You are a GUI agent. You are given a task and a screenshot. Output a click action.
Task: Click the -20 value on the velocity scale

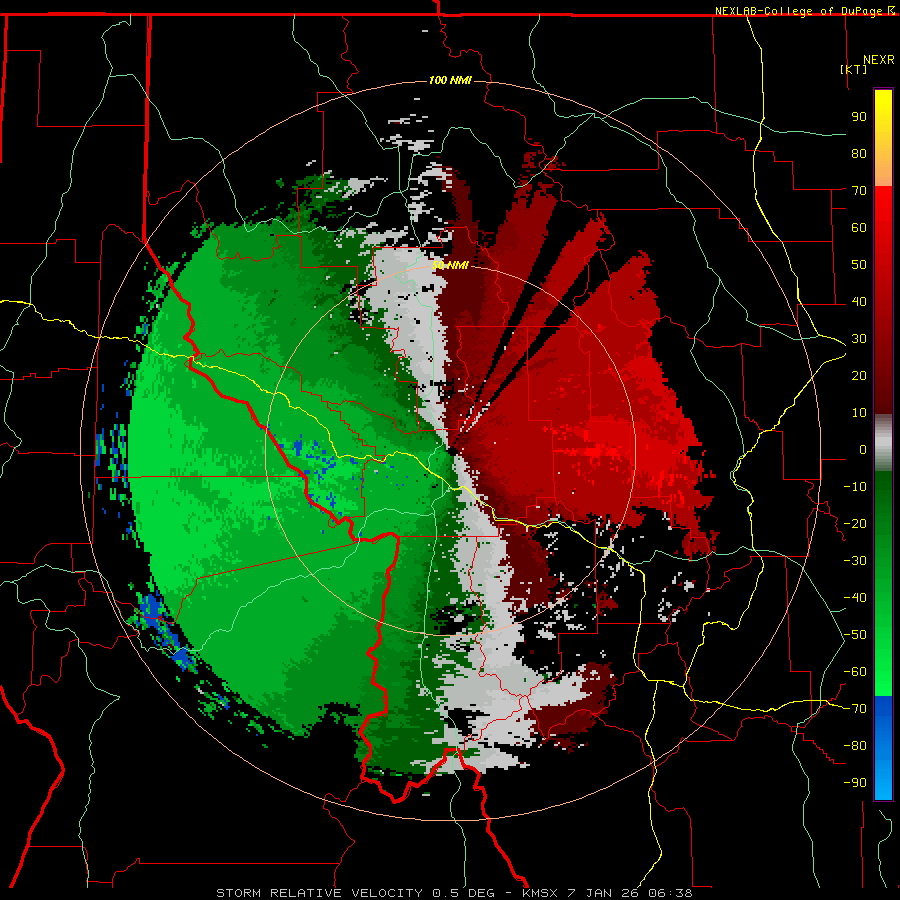[x=855, y=523]
